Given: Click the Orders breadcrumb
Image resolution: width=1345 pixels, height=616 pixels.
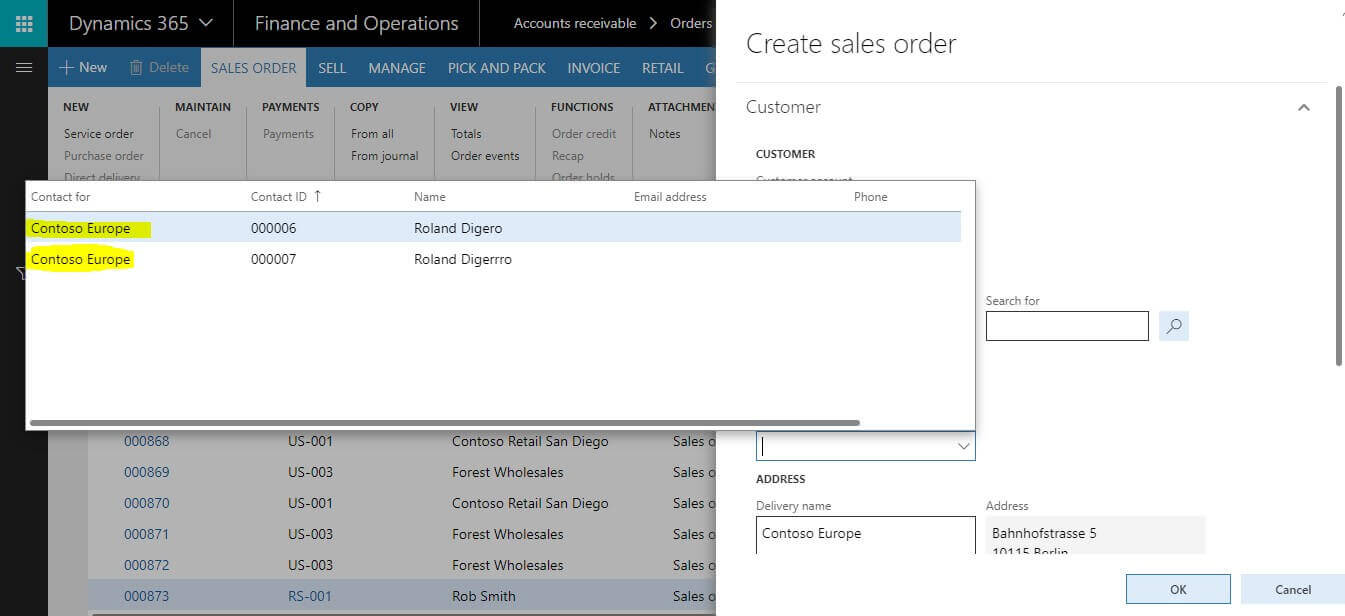Looking at the screenshot, I should coord(691,23).
